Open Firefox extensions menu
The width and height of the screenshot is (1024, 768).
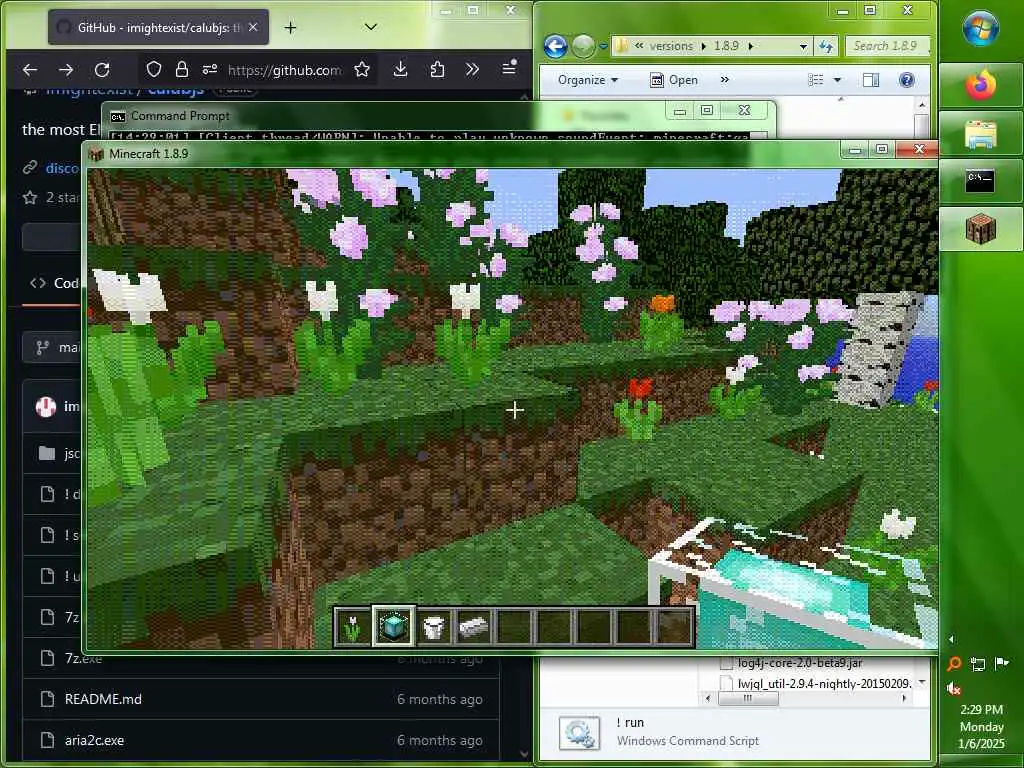[x=438, y=70]
